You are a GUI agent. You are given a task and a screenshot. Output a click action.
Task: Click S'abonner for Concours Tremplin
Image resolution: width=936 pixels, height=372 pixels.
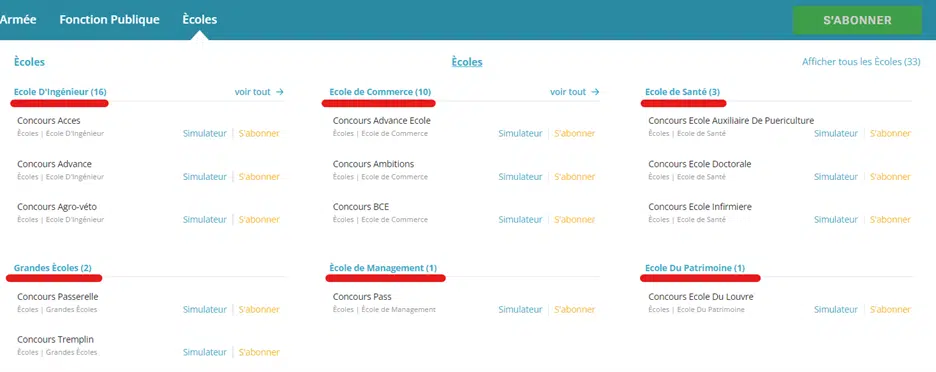click(x=259, y=352)
